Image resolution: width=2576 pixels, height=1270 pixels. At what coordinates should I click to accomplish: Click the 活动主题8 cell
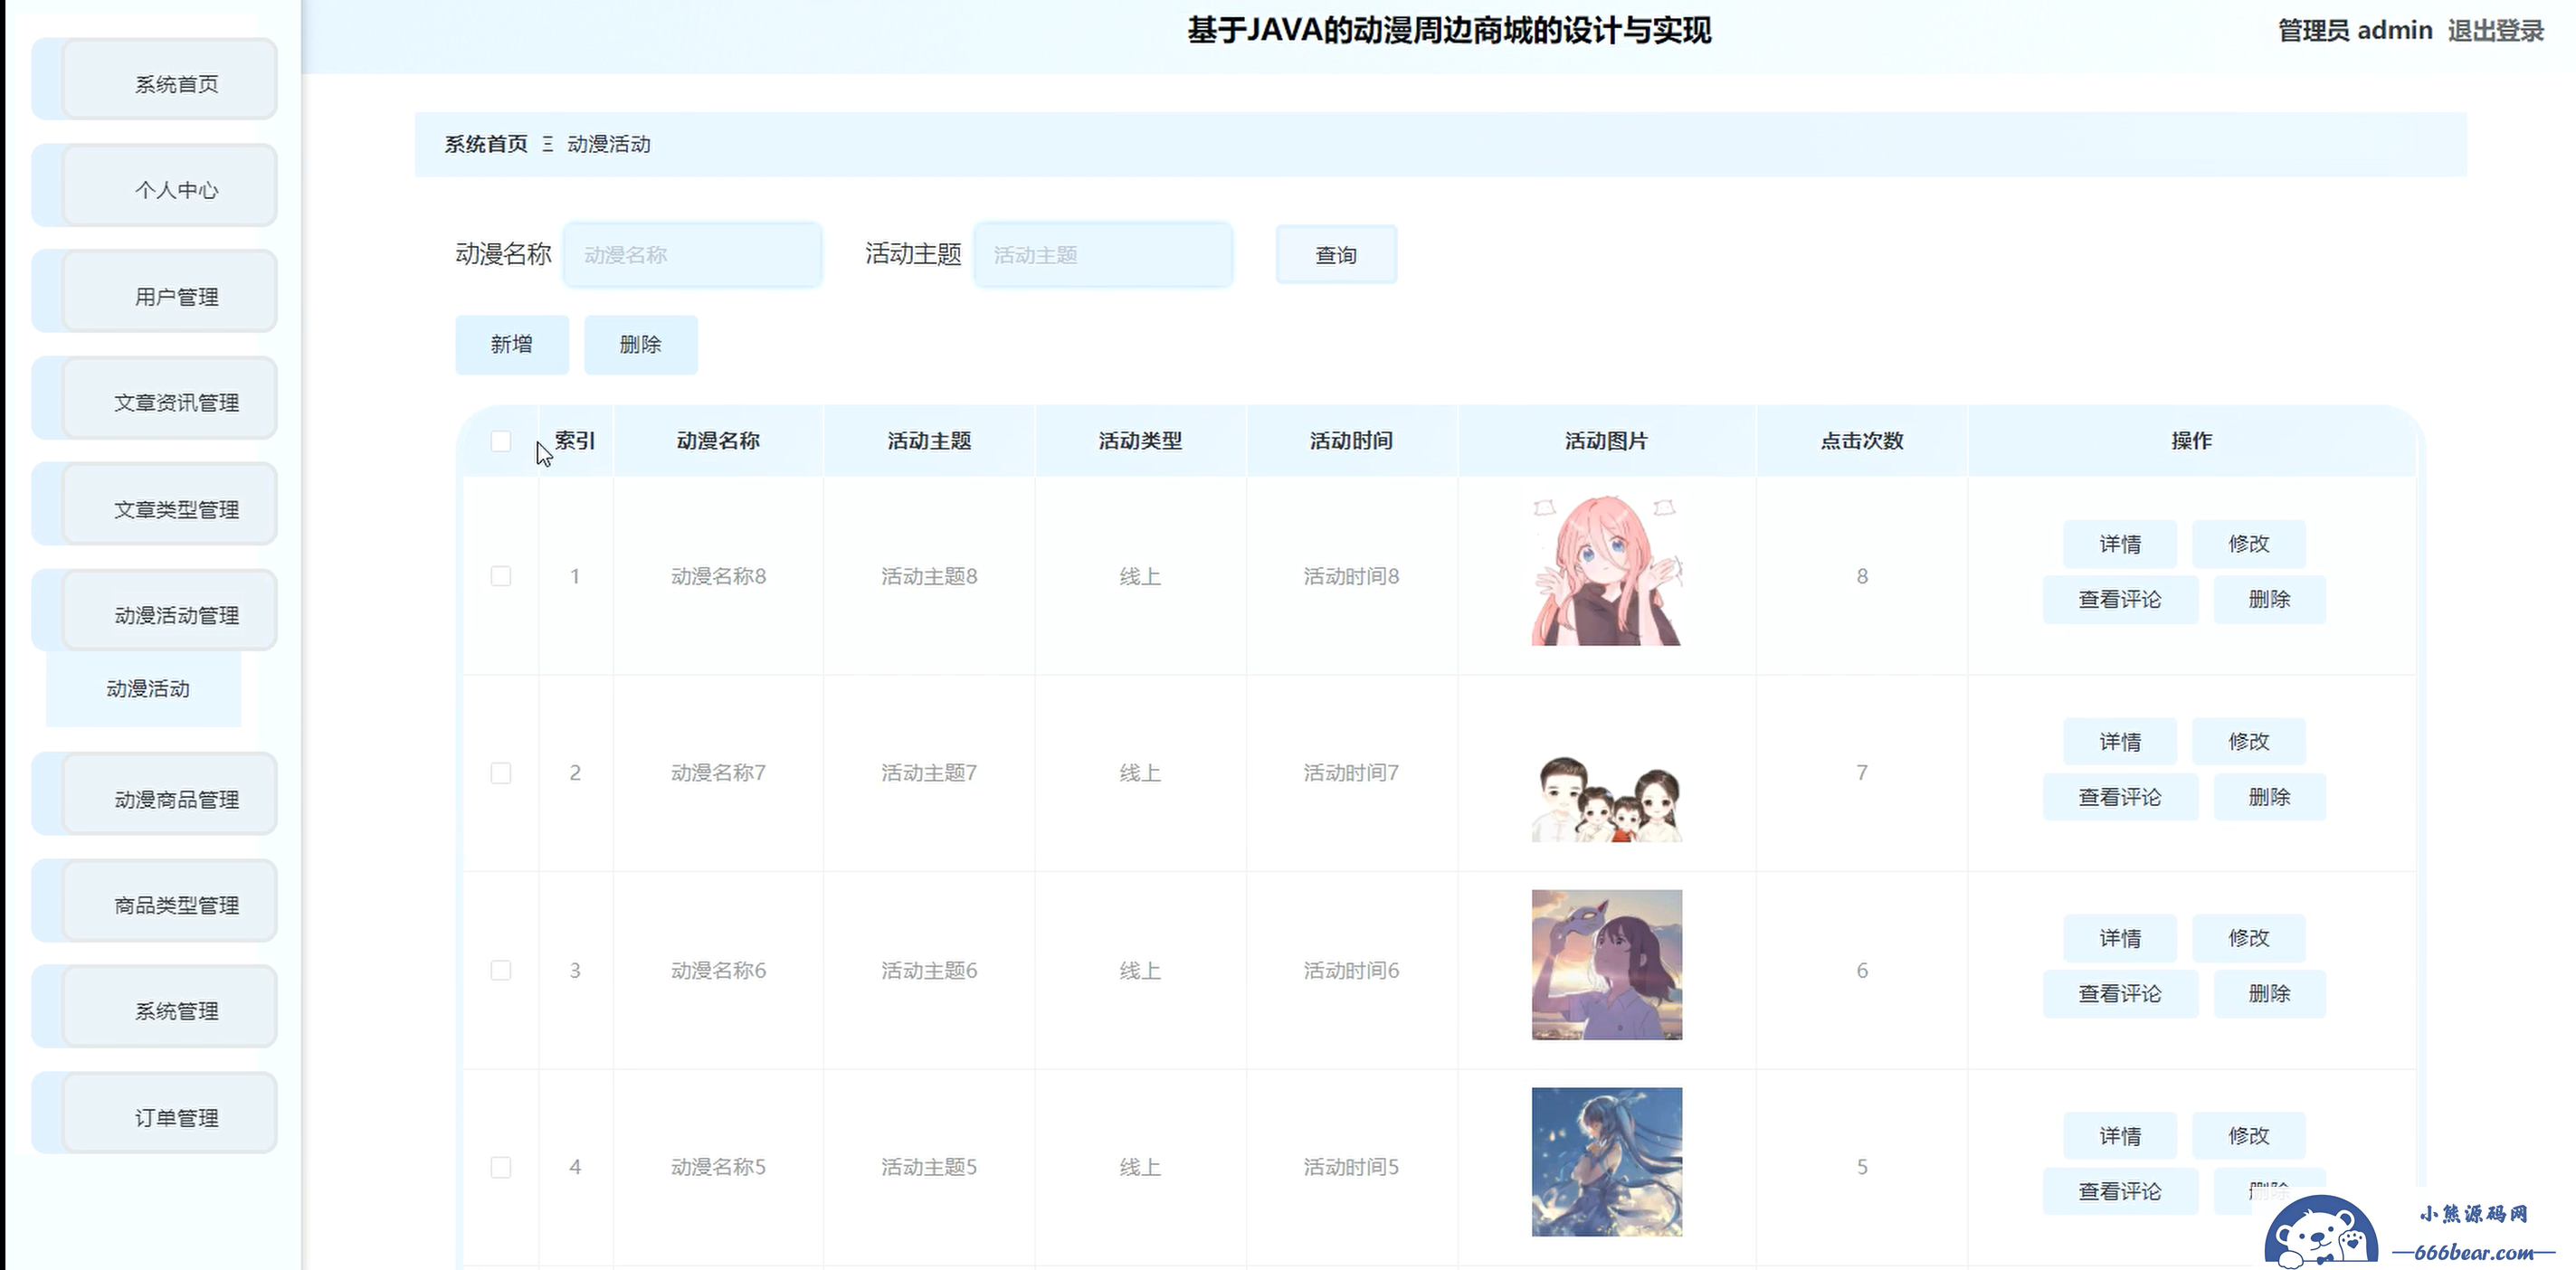click(929, 576)
